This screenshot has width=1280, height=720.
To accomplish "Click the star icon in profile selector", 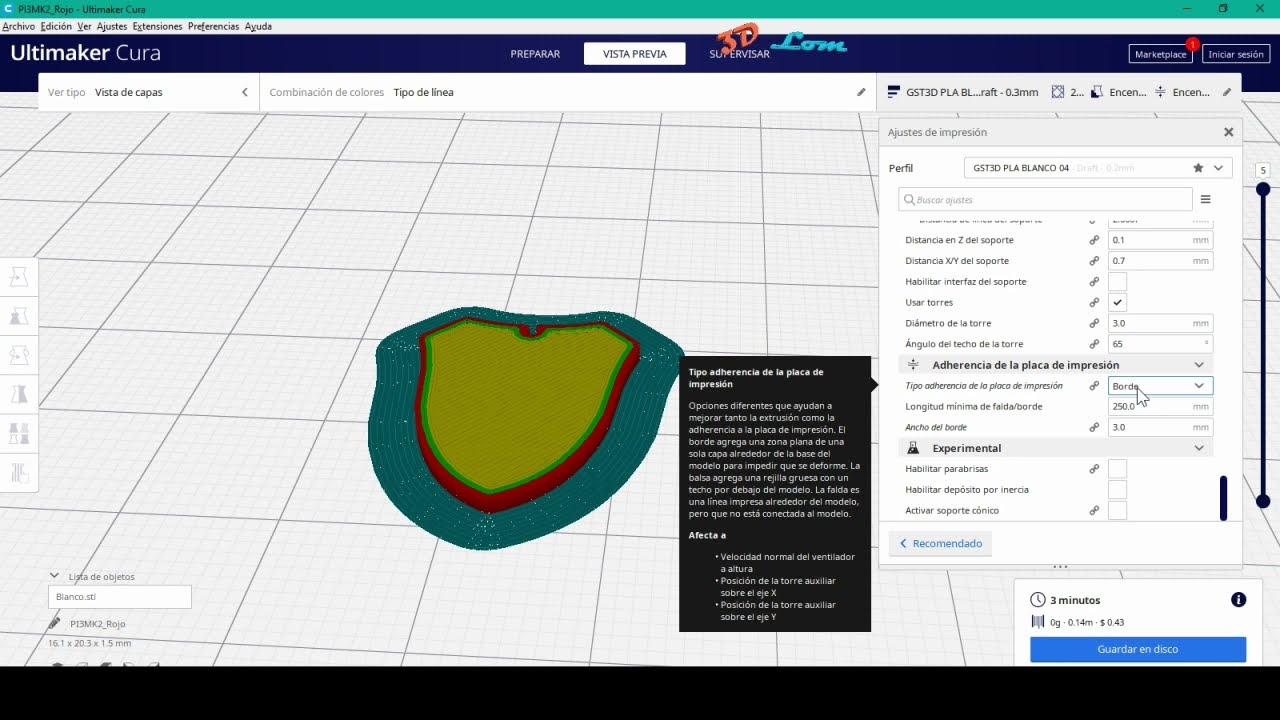I will click(1198, 168).
